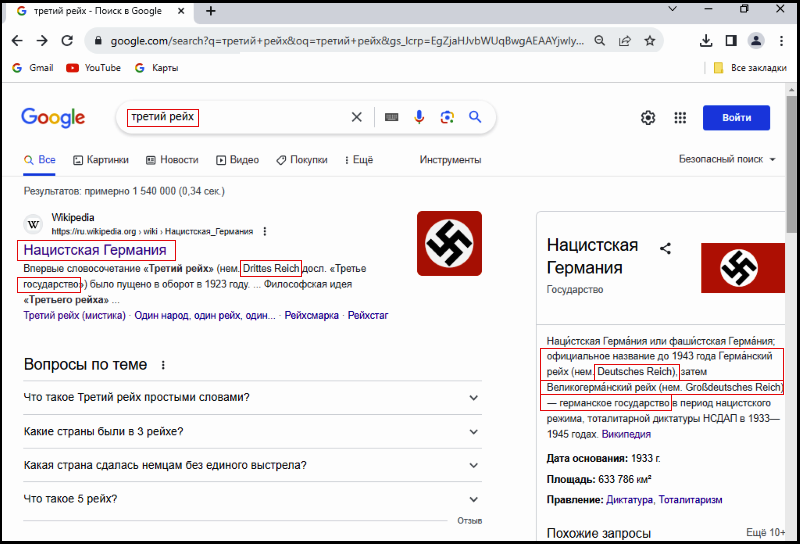This screenshot has width=800, height=544.
Task: Switch to 'Видео' tab
Action: click(x=237, y=160)
